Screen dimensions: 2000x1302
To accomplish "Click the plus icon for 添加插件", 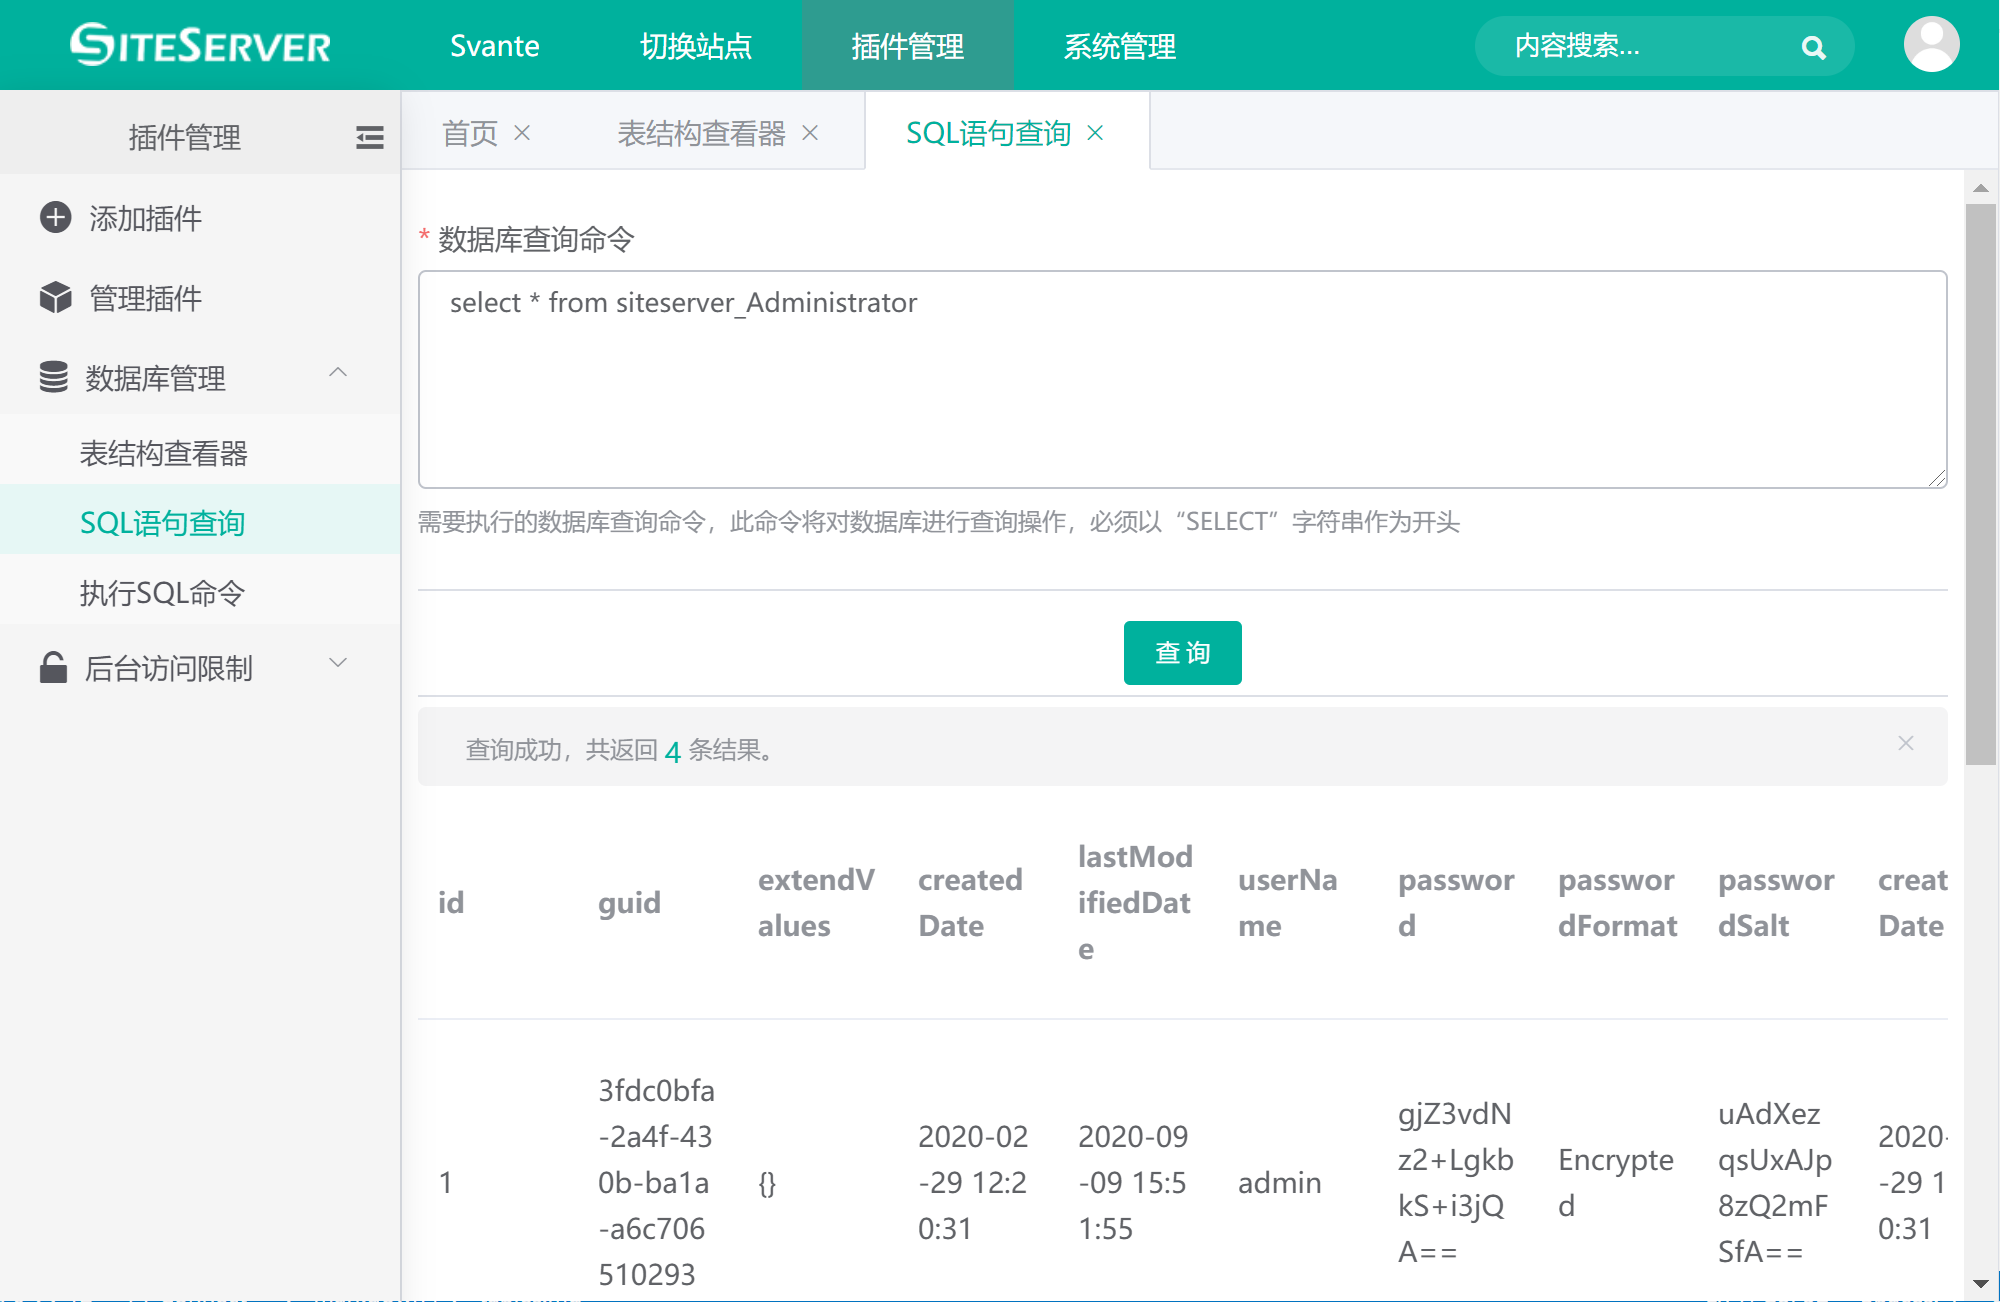I will coord(55,217).
